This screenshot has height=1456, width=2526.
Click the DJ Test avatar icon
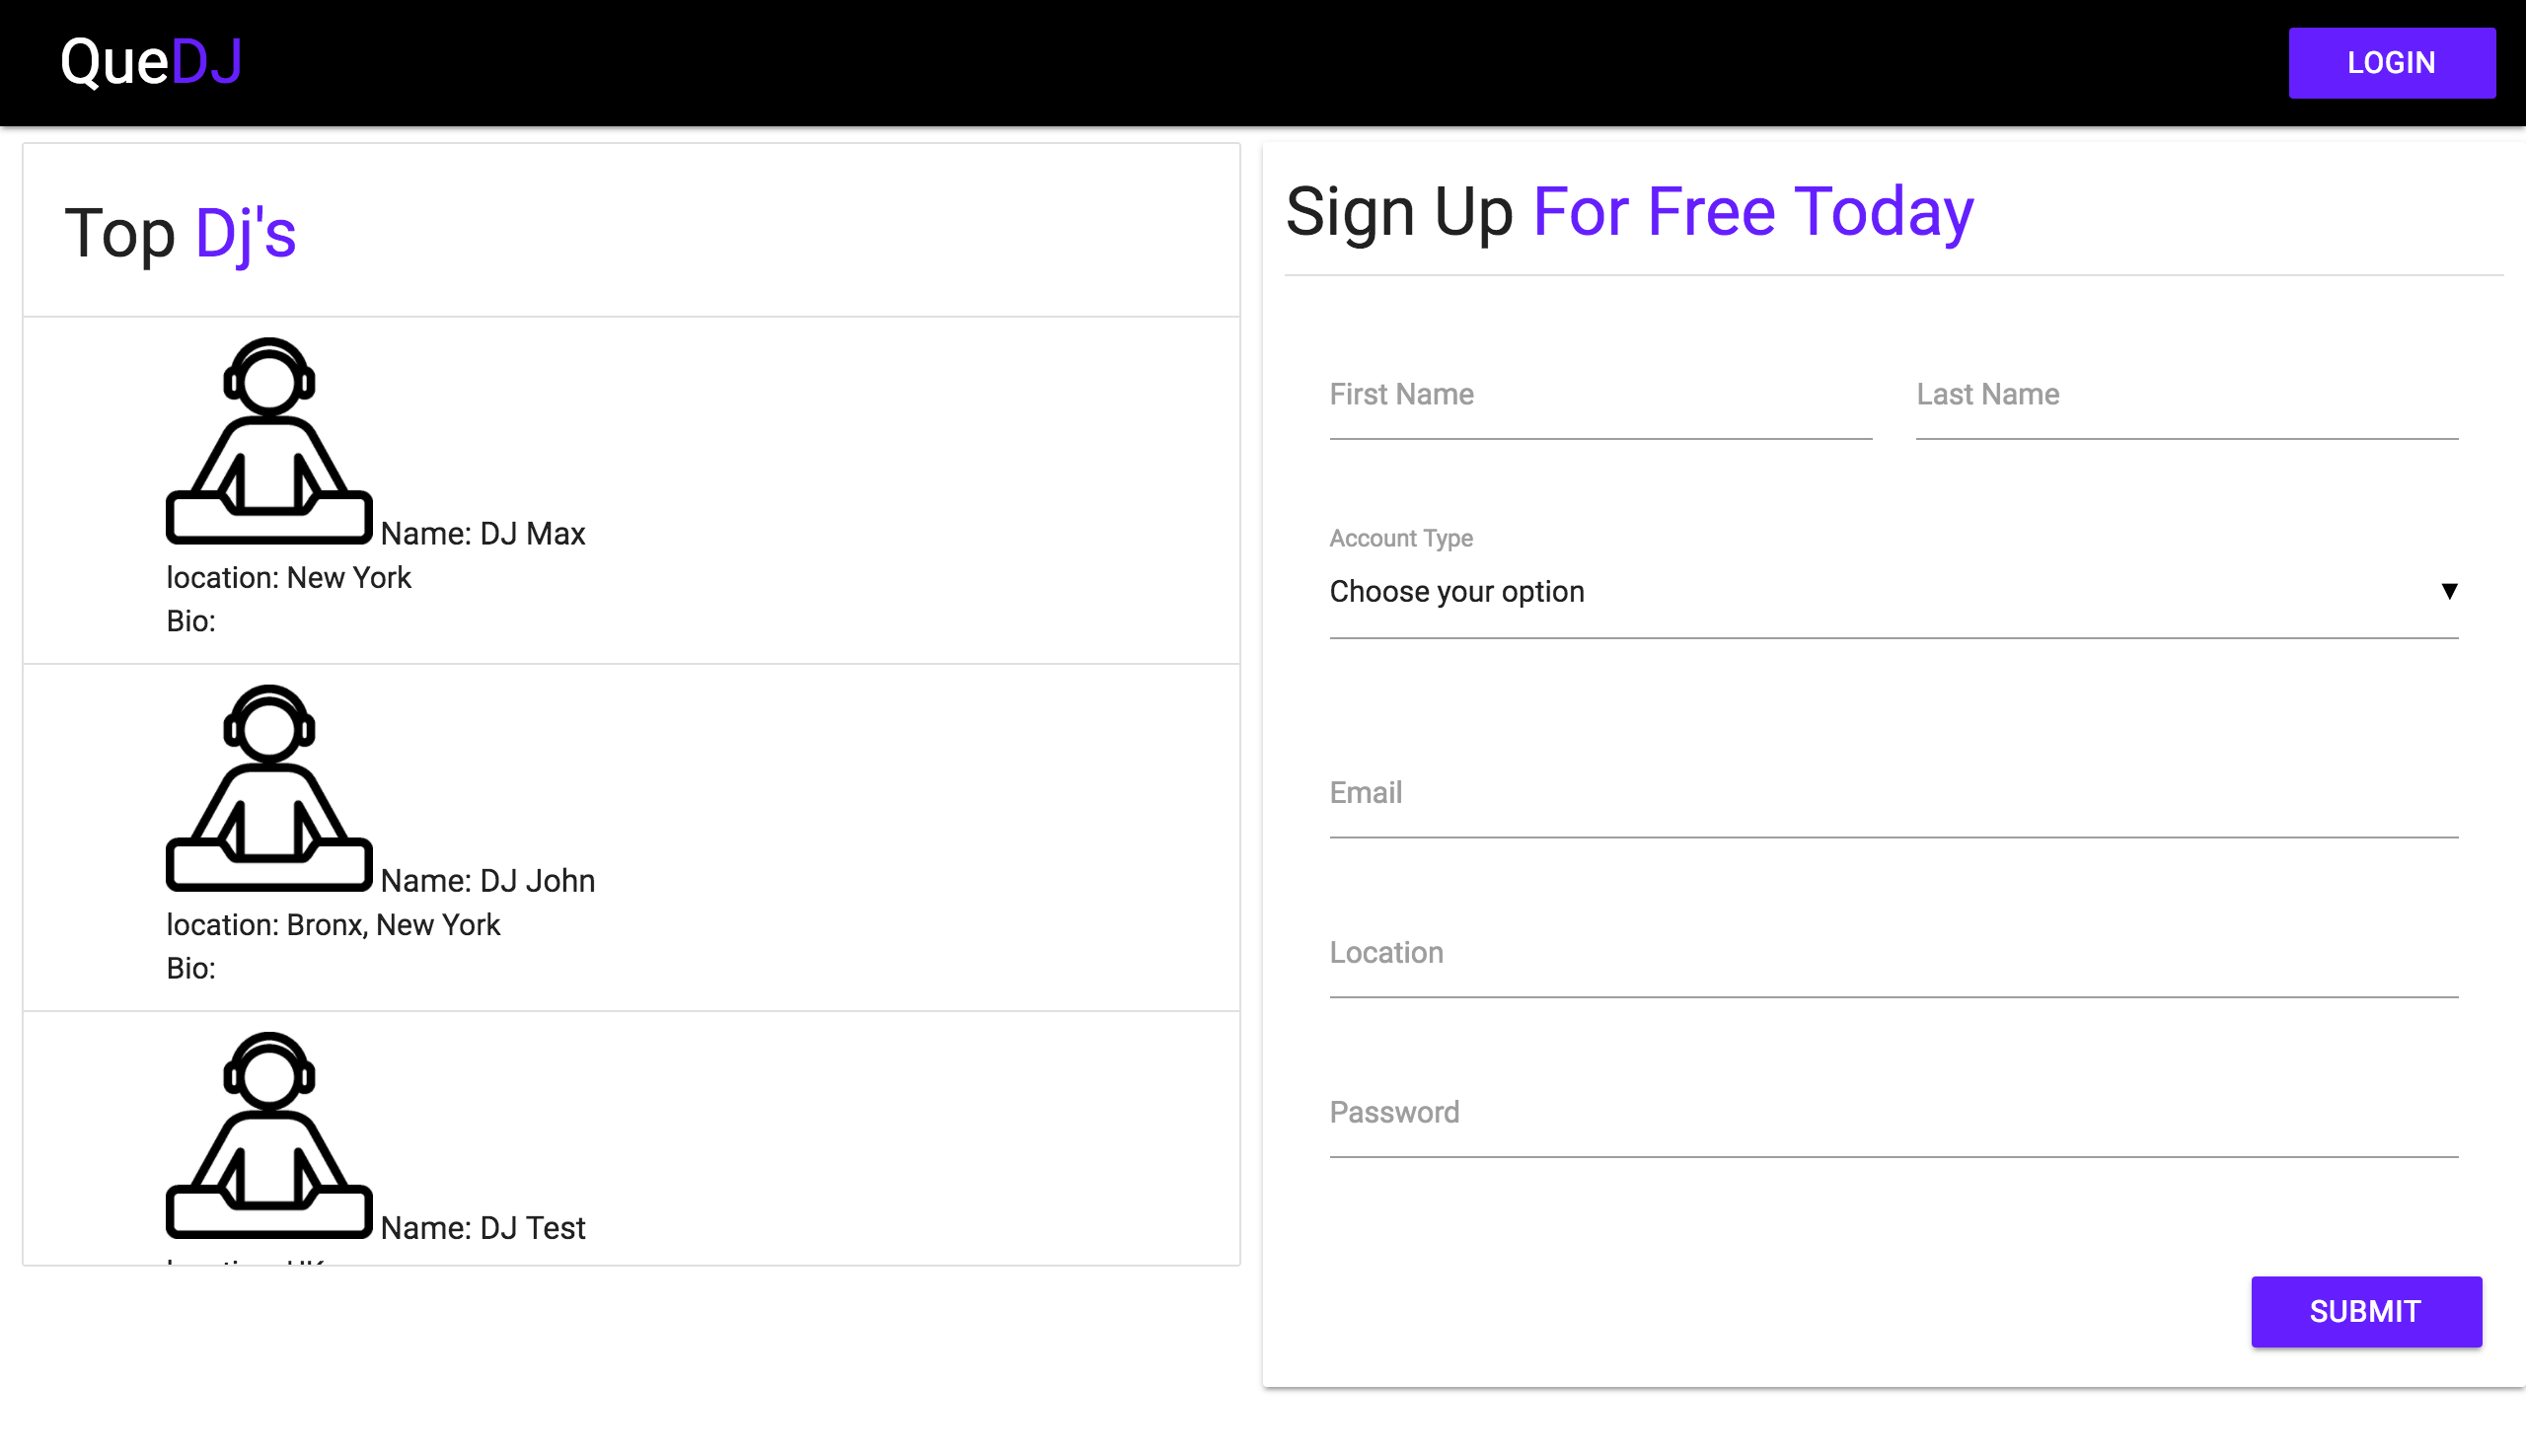pyautogui.click(x=269, y=1134)
